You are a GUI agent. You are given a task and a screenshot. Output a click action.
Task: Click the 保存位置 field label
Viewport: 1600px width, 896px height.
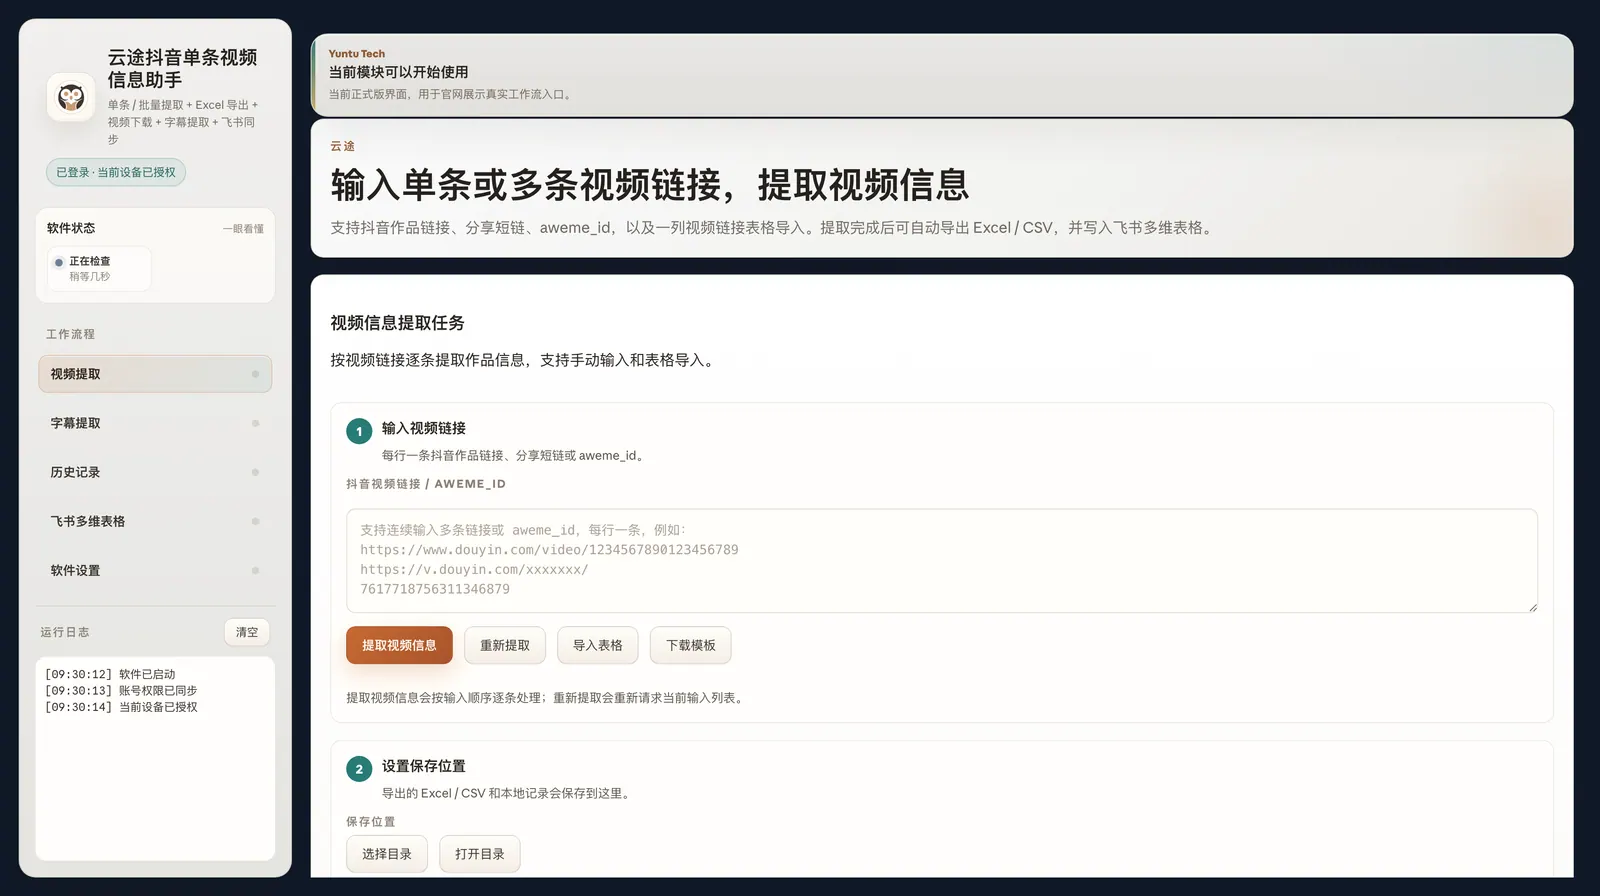(371, 821)
